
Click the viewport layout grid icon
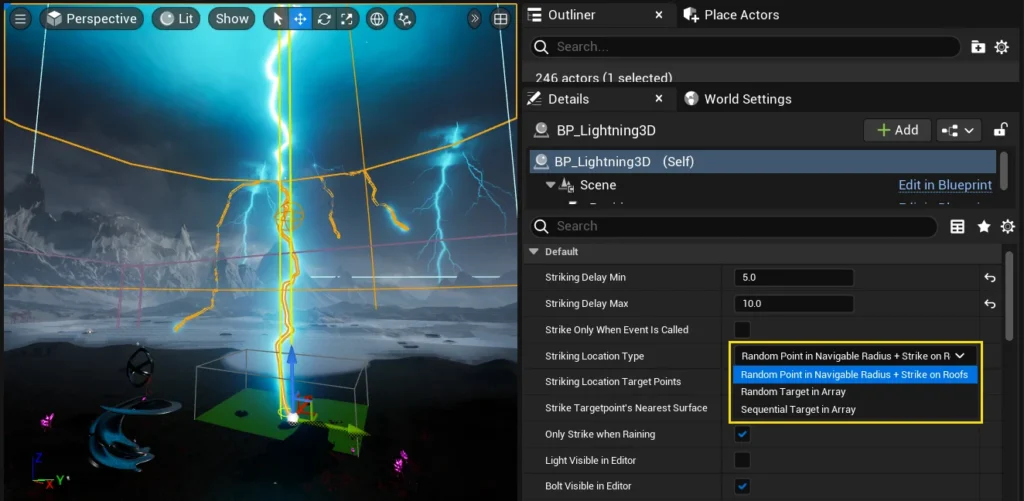point(501,19)
